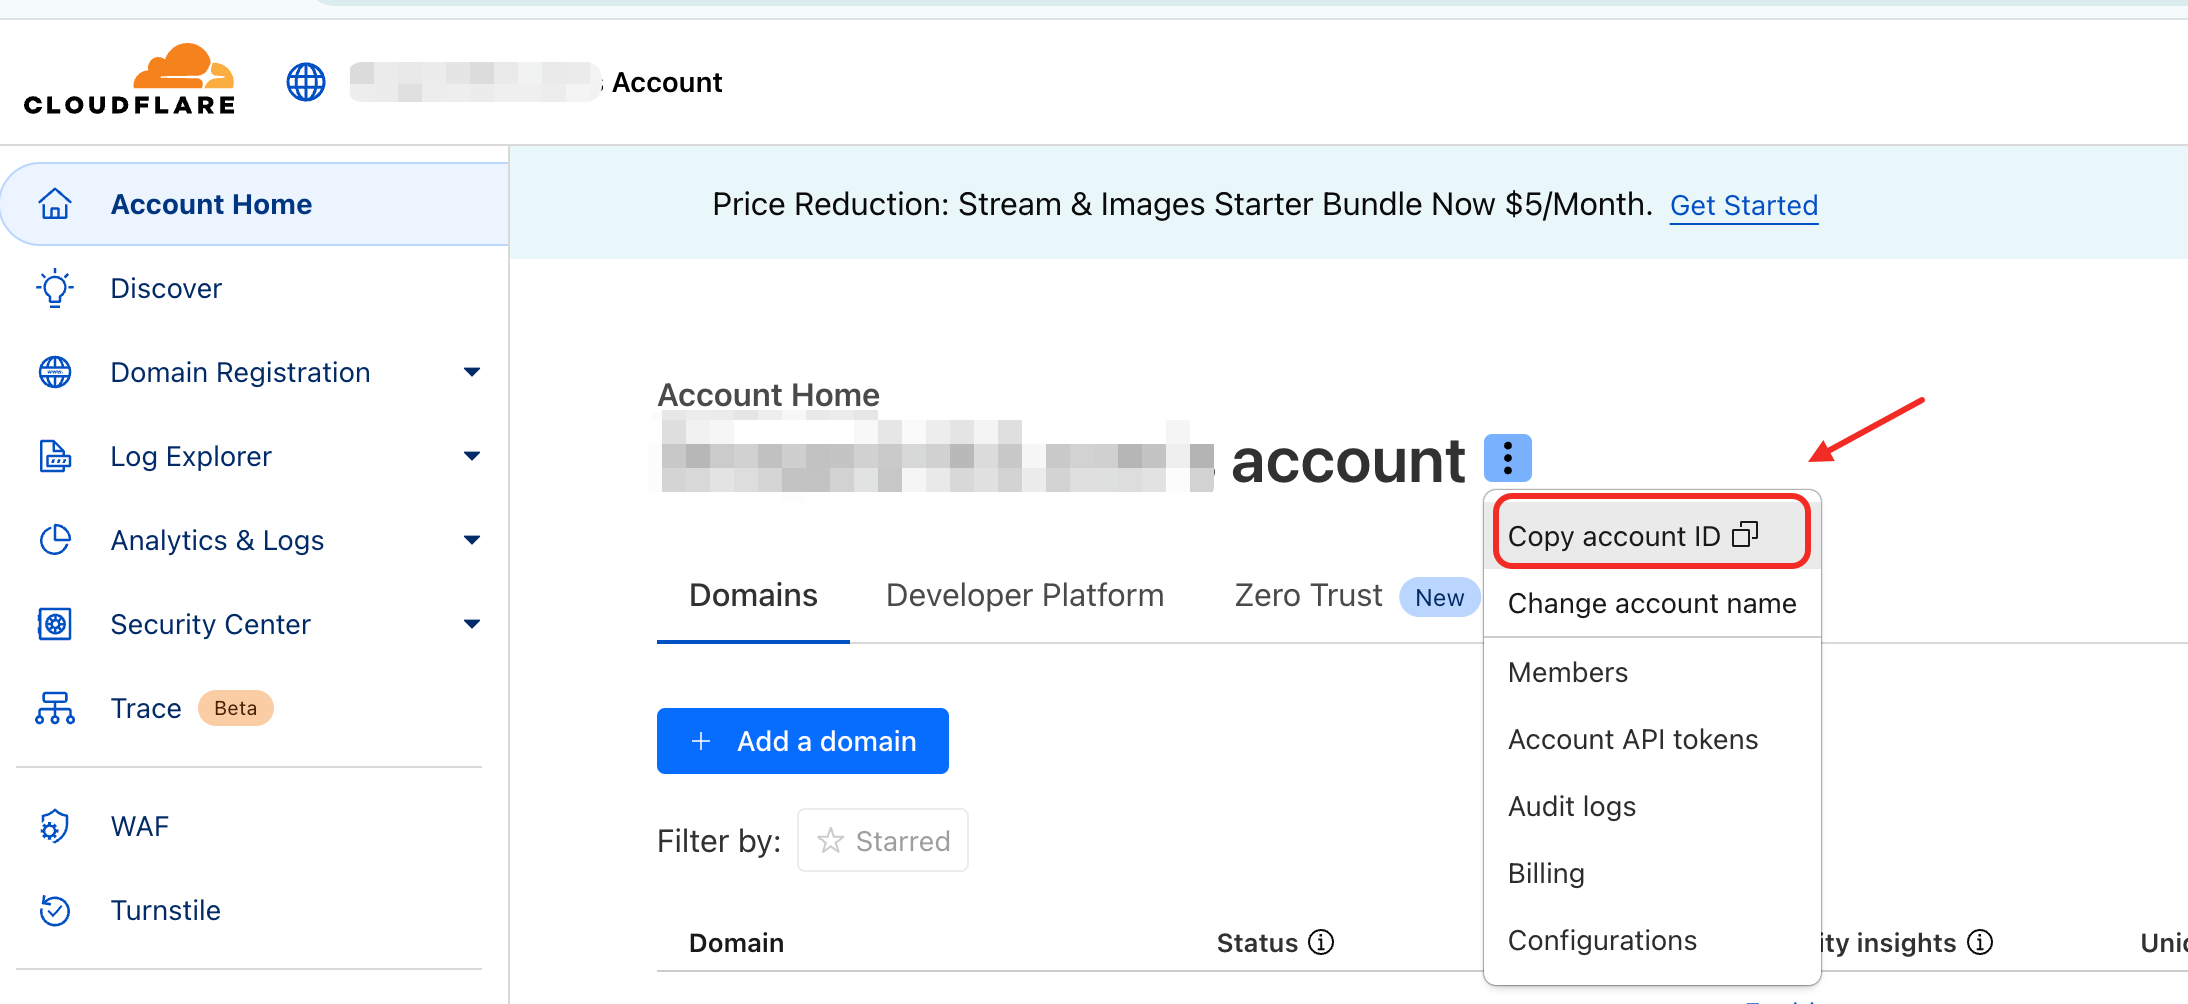Click the Domain Registration globe icon
Image resolution: width=2188 pixels, height=1004 pixels.
pos(55,372)
